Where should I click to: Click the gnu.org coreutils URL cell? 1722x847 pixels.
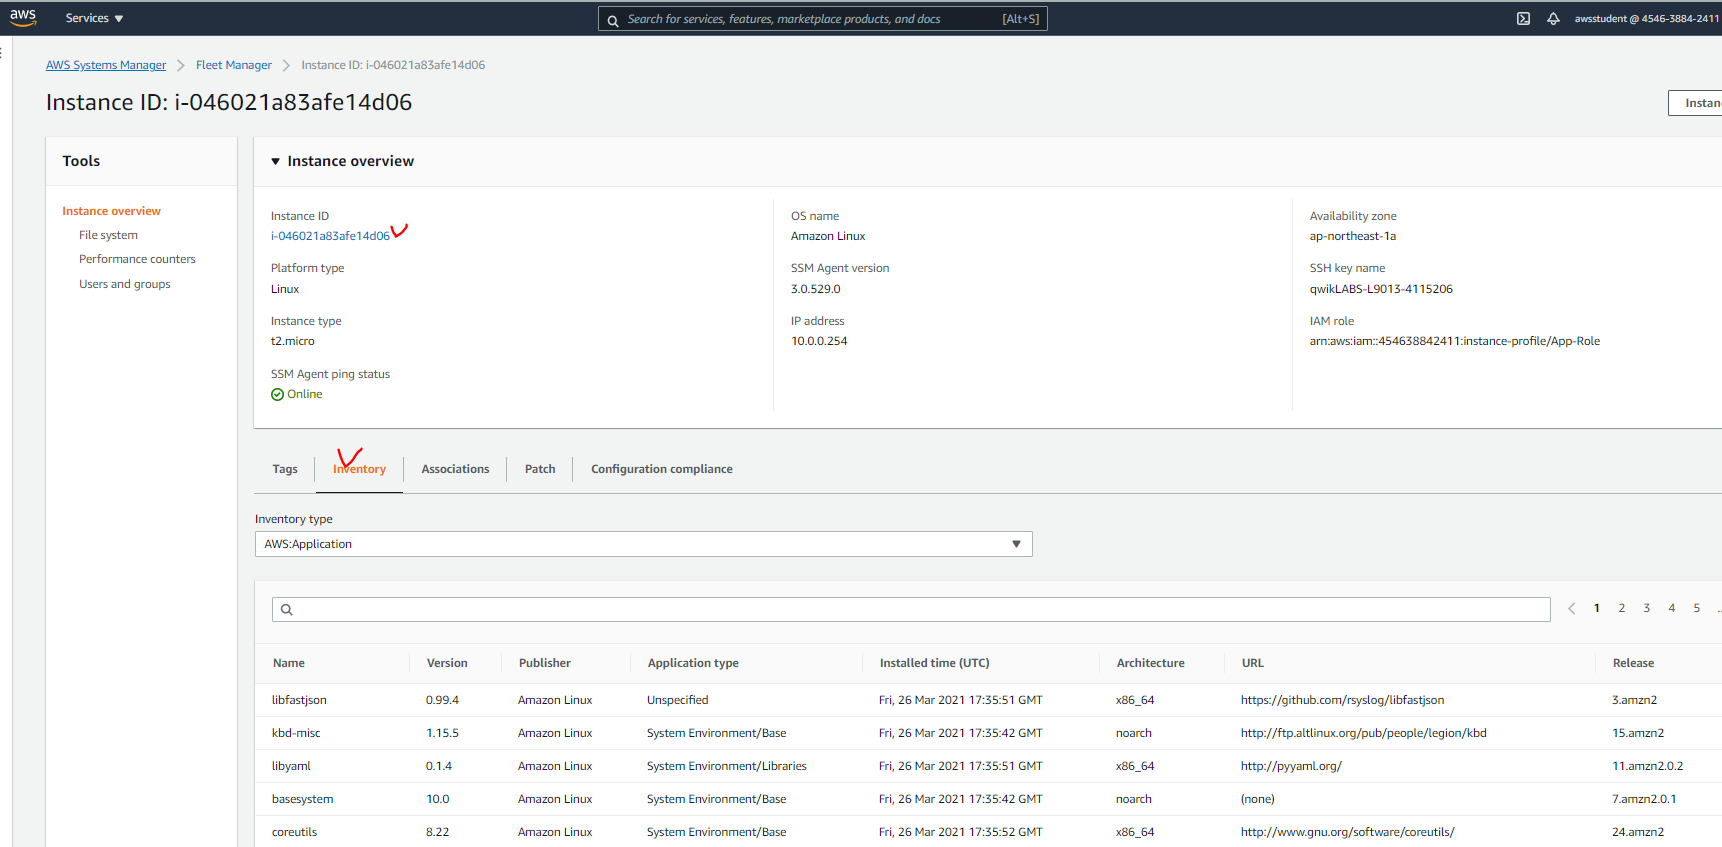coord(1347,832)
